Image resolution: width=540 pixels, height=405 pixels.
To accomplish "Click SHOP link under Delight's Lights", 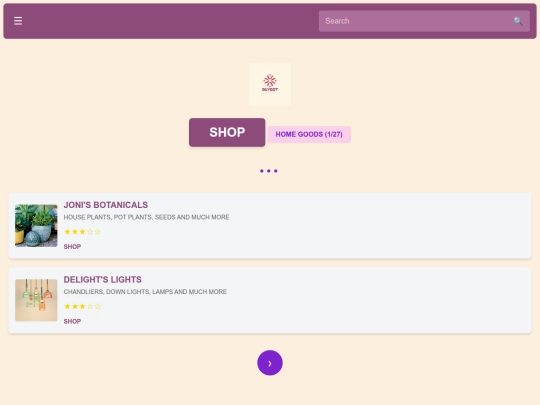I will (72, 321).
